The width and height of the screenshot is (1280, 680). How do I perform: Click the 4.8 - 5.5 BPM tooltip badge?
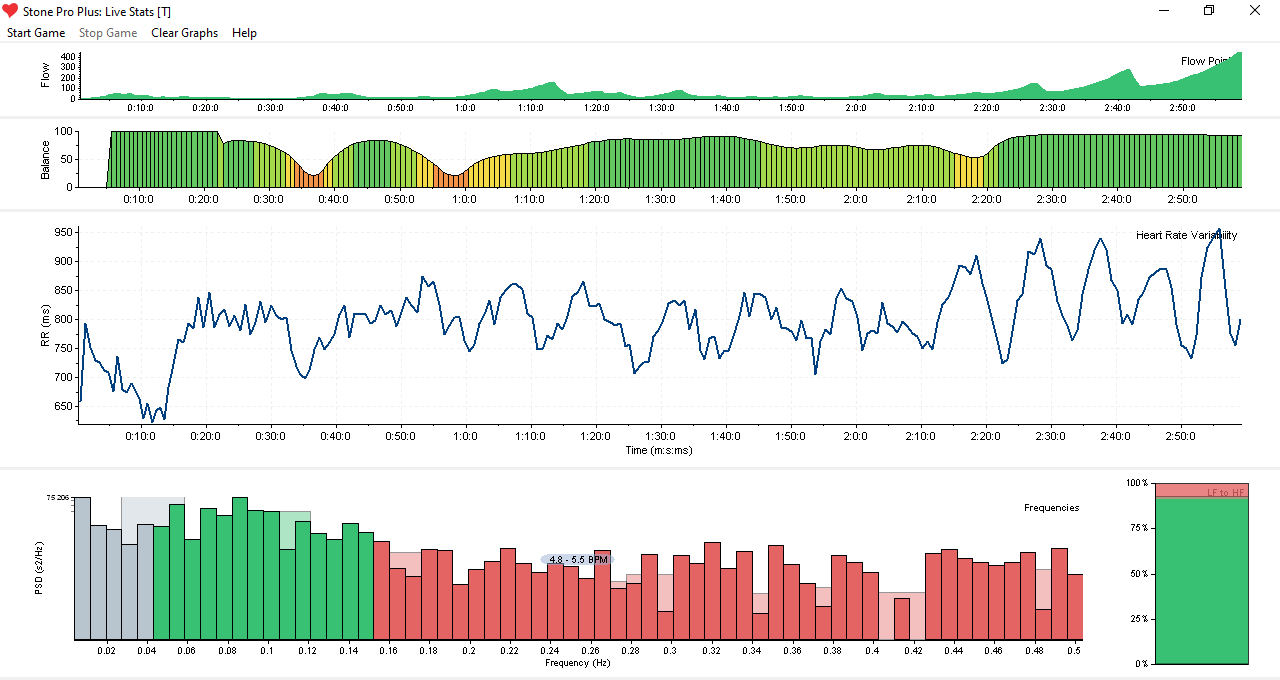(x=576, y=559)
